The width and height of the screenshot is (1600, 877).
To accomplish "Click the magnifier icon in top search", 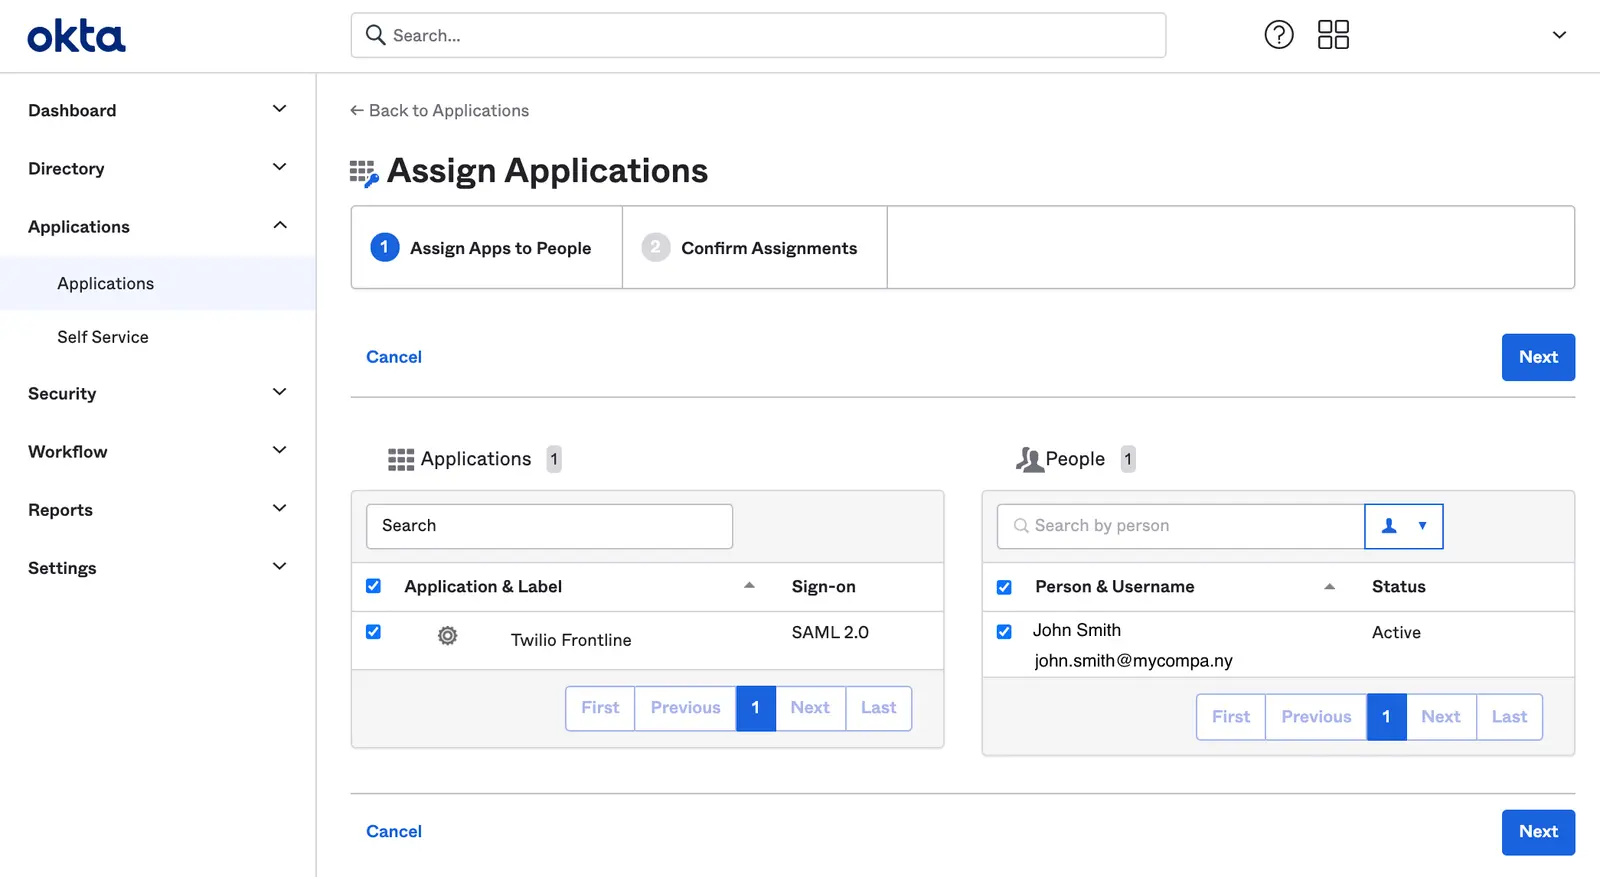I will pos(376,35).
